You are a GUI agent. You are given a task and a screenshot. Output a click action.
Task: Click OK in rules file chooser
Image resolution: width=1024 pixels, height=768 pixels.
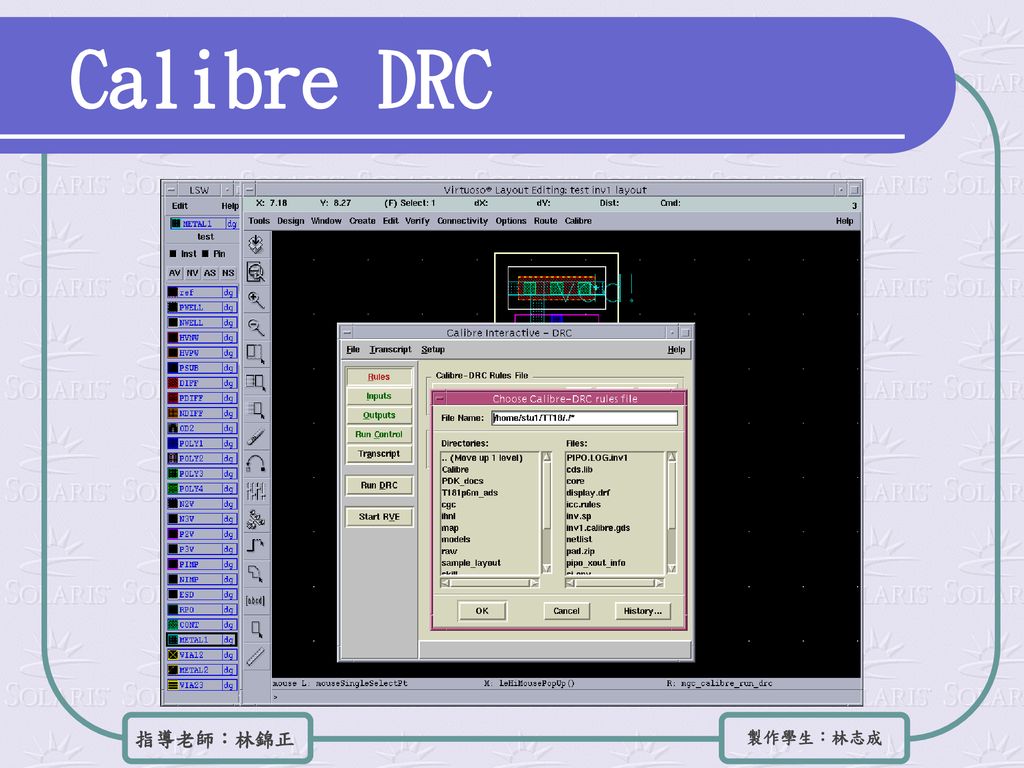click(x=482, y=611)
